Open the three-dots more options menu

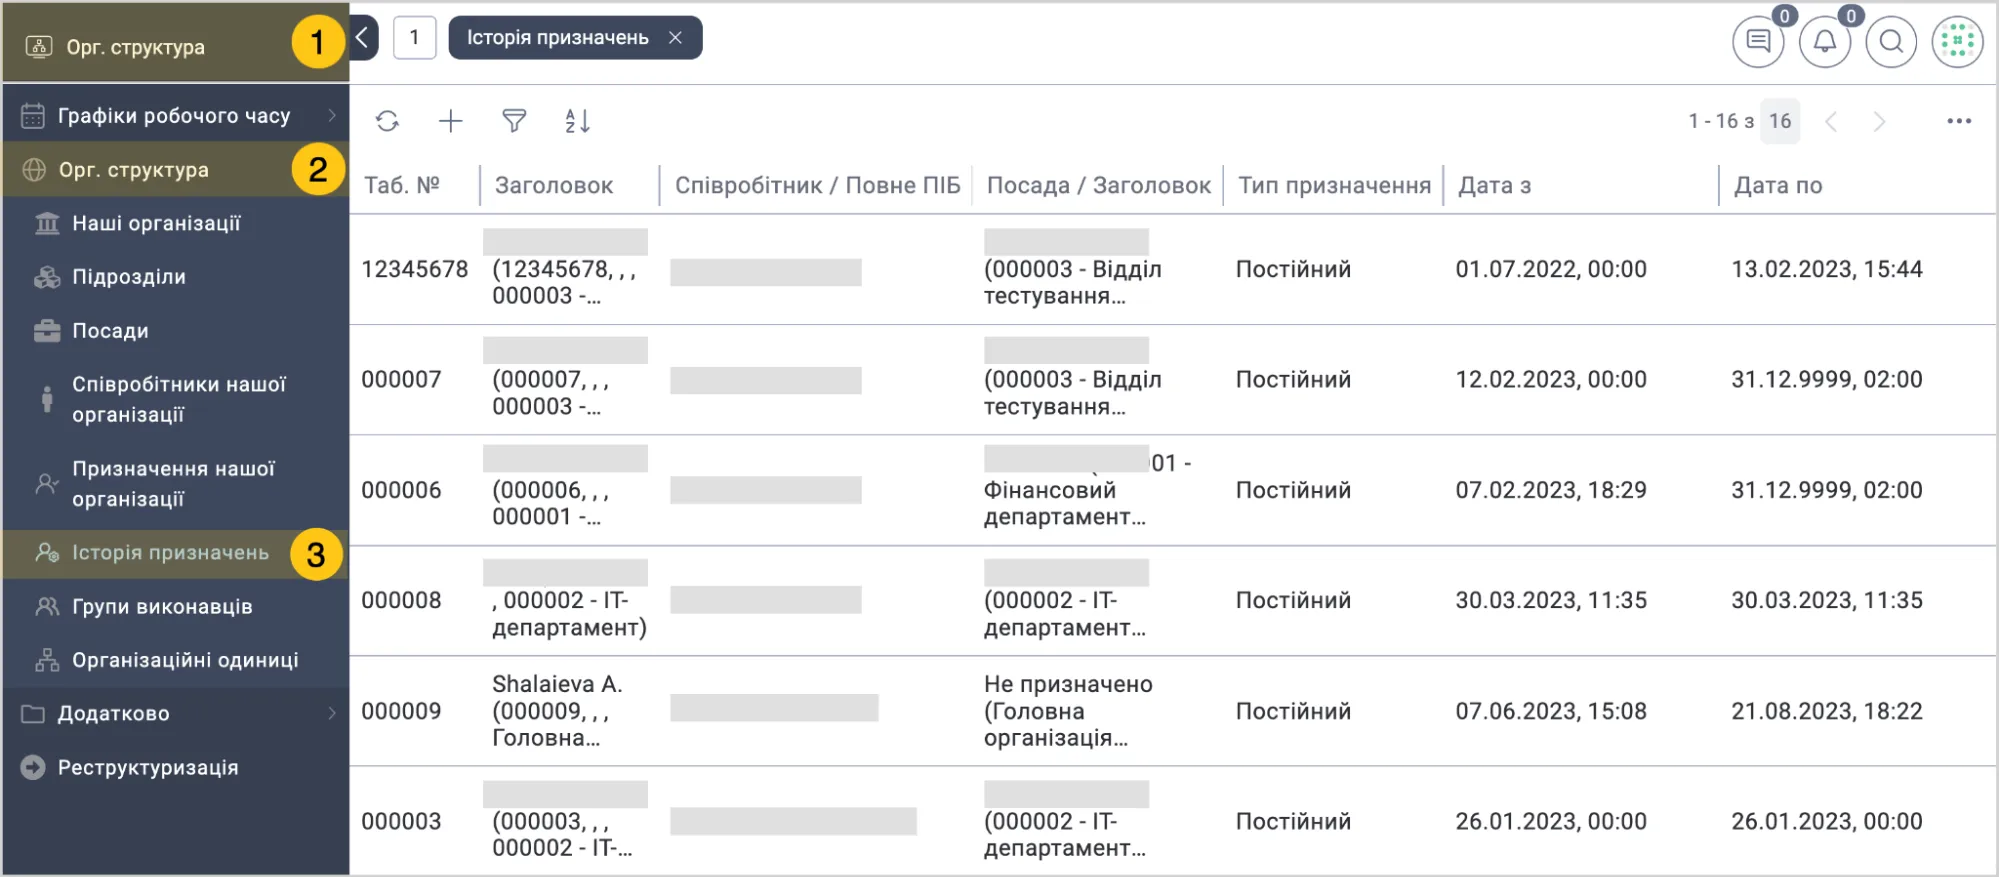[x=1959, y=121]
